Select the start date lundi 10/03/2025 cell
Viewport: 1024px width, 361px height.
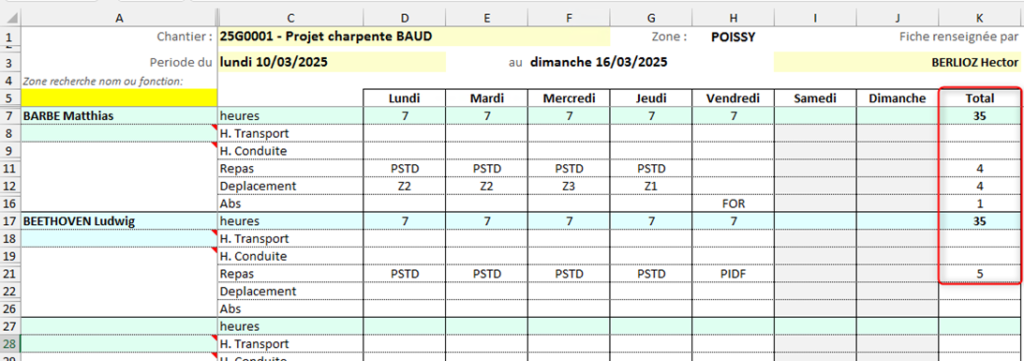tap(332, 62)
